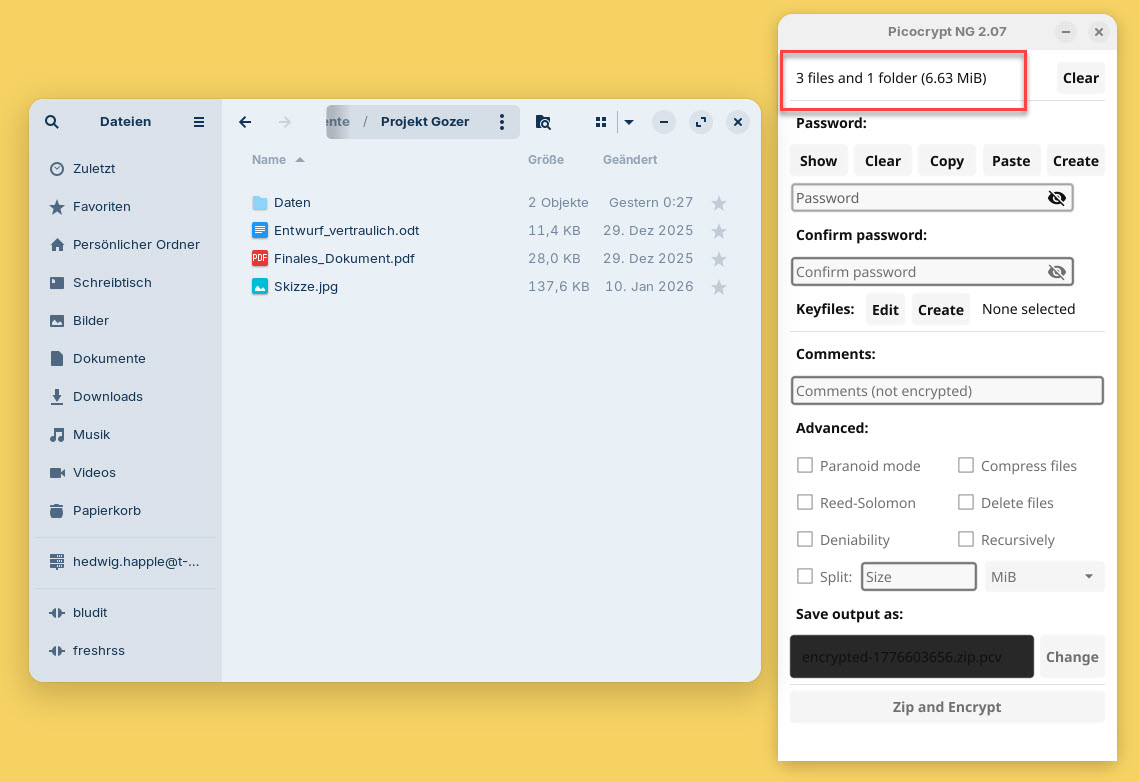Switch to grid view icon
This screenshot has height=782, width=1139.
point(601,122)
